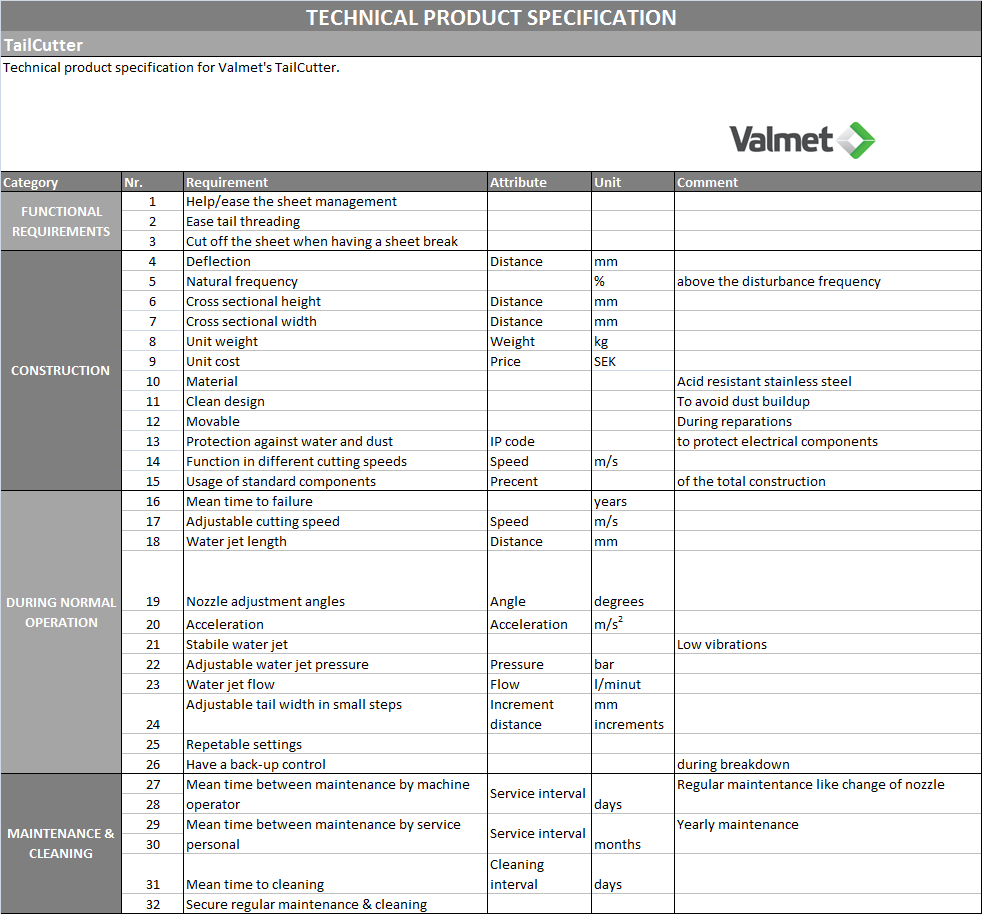The height and width of the screenshot is (914, 982).
Task: Click 'Water jet flow' cell
Action: (335, 685)
